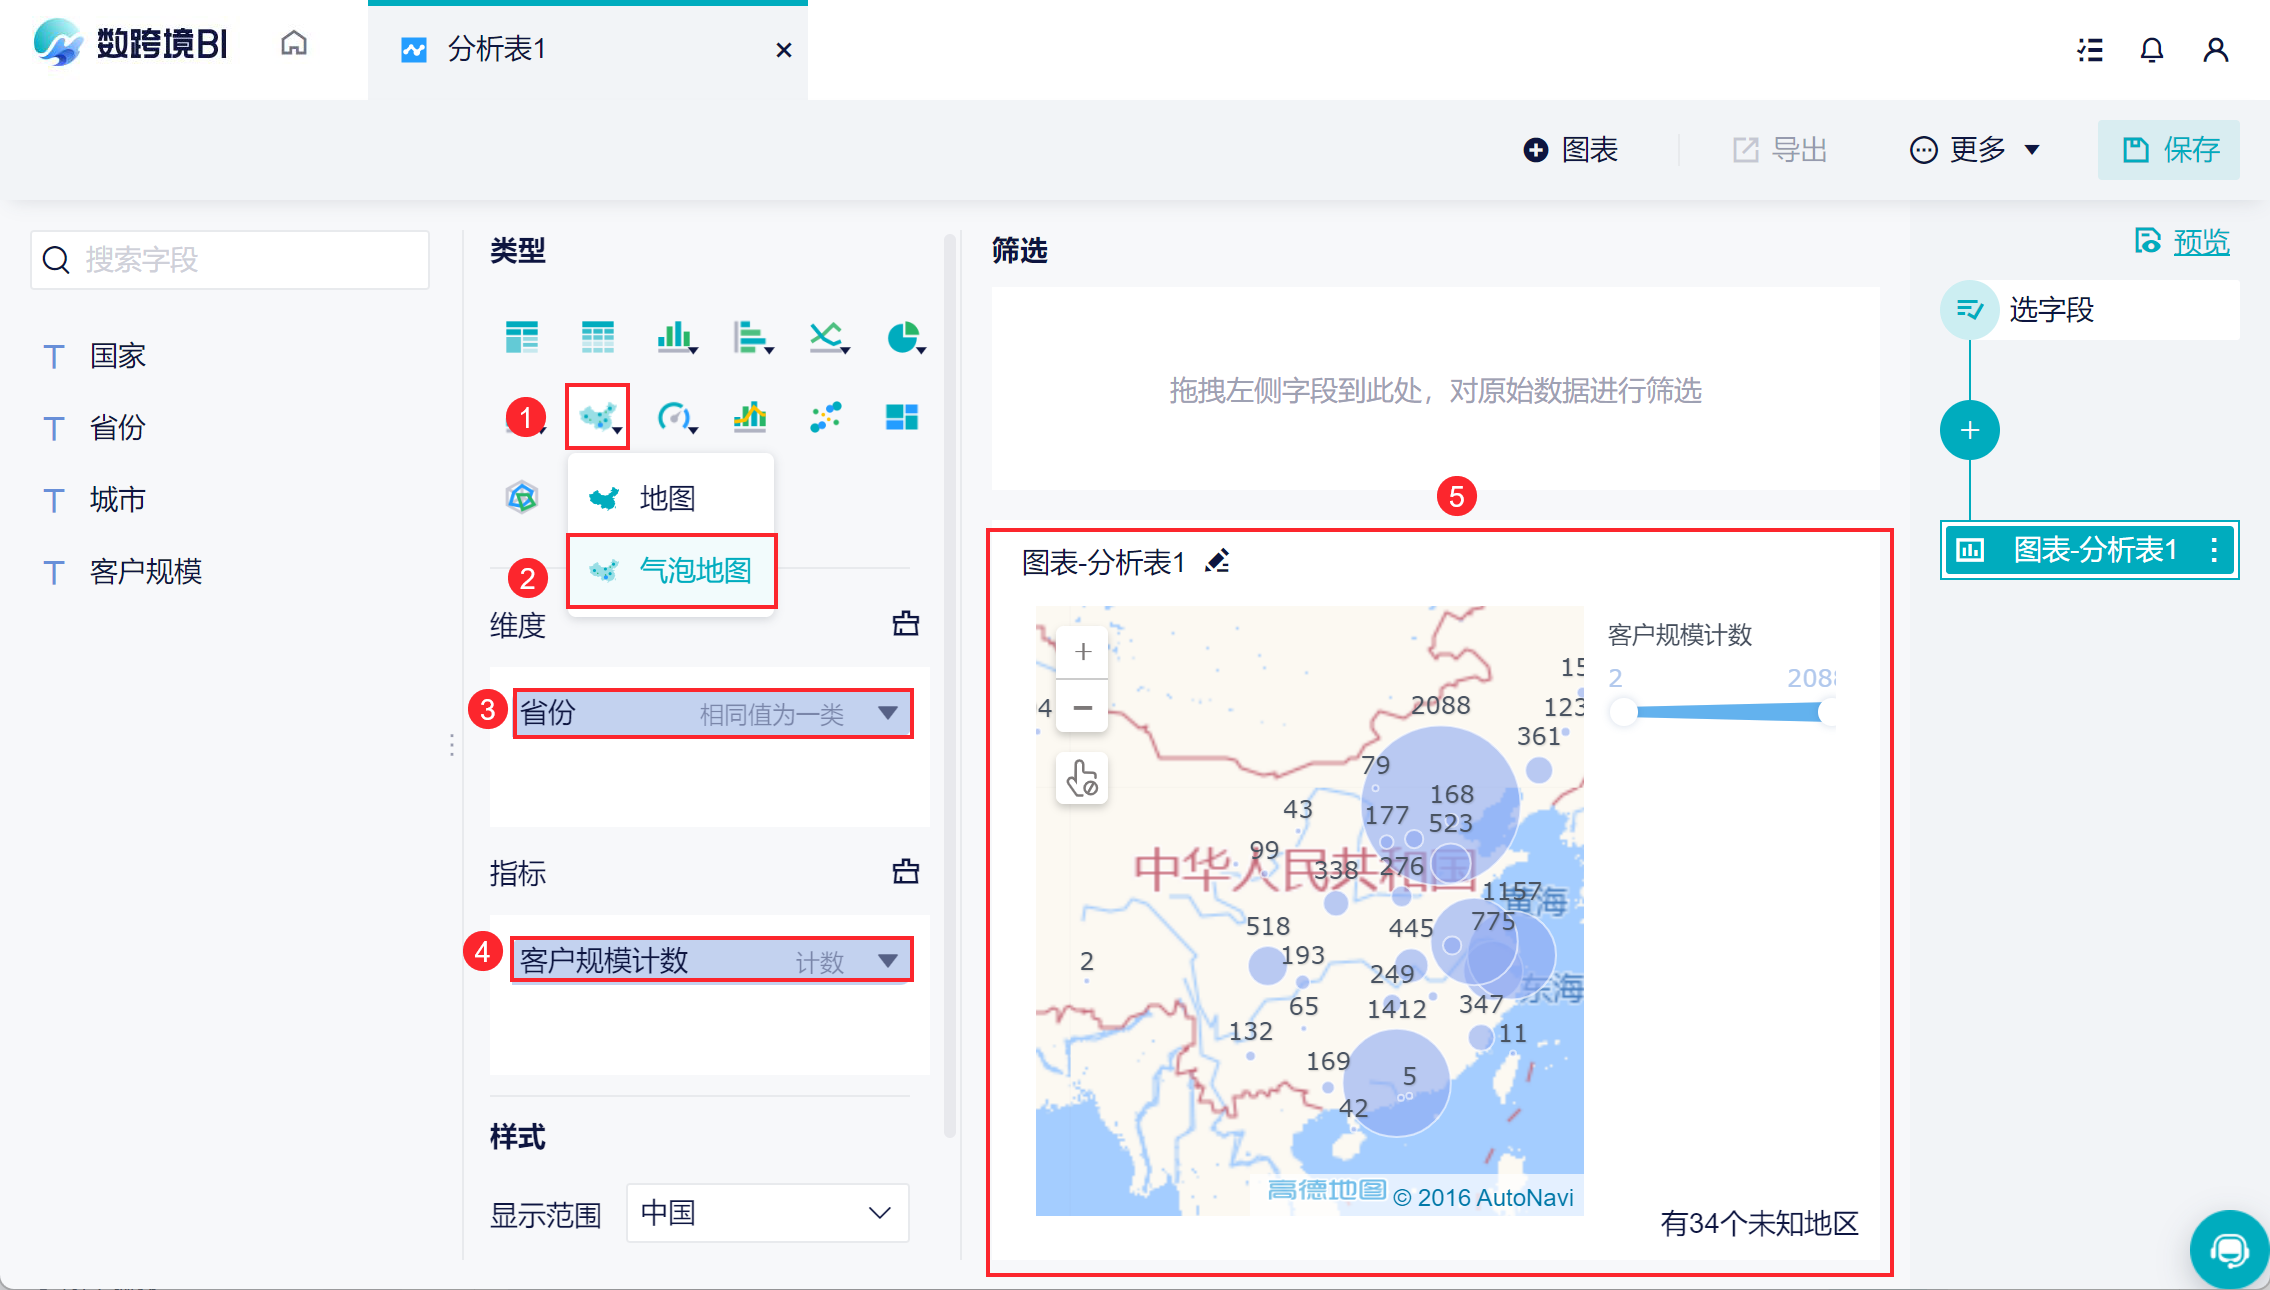Switch to the 分析表1 tab

[496, 50]
